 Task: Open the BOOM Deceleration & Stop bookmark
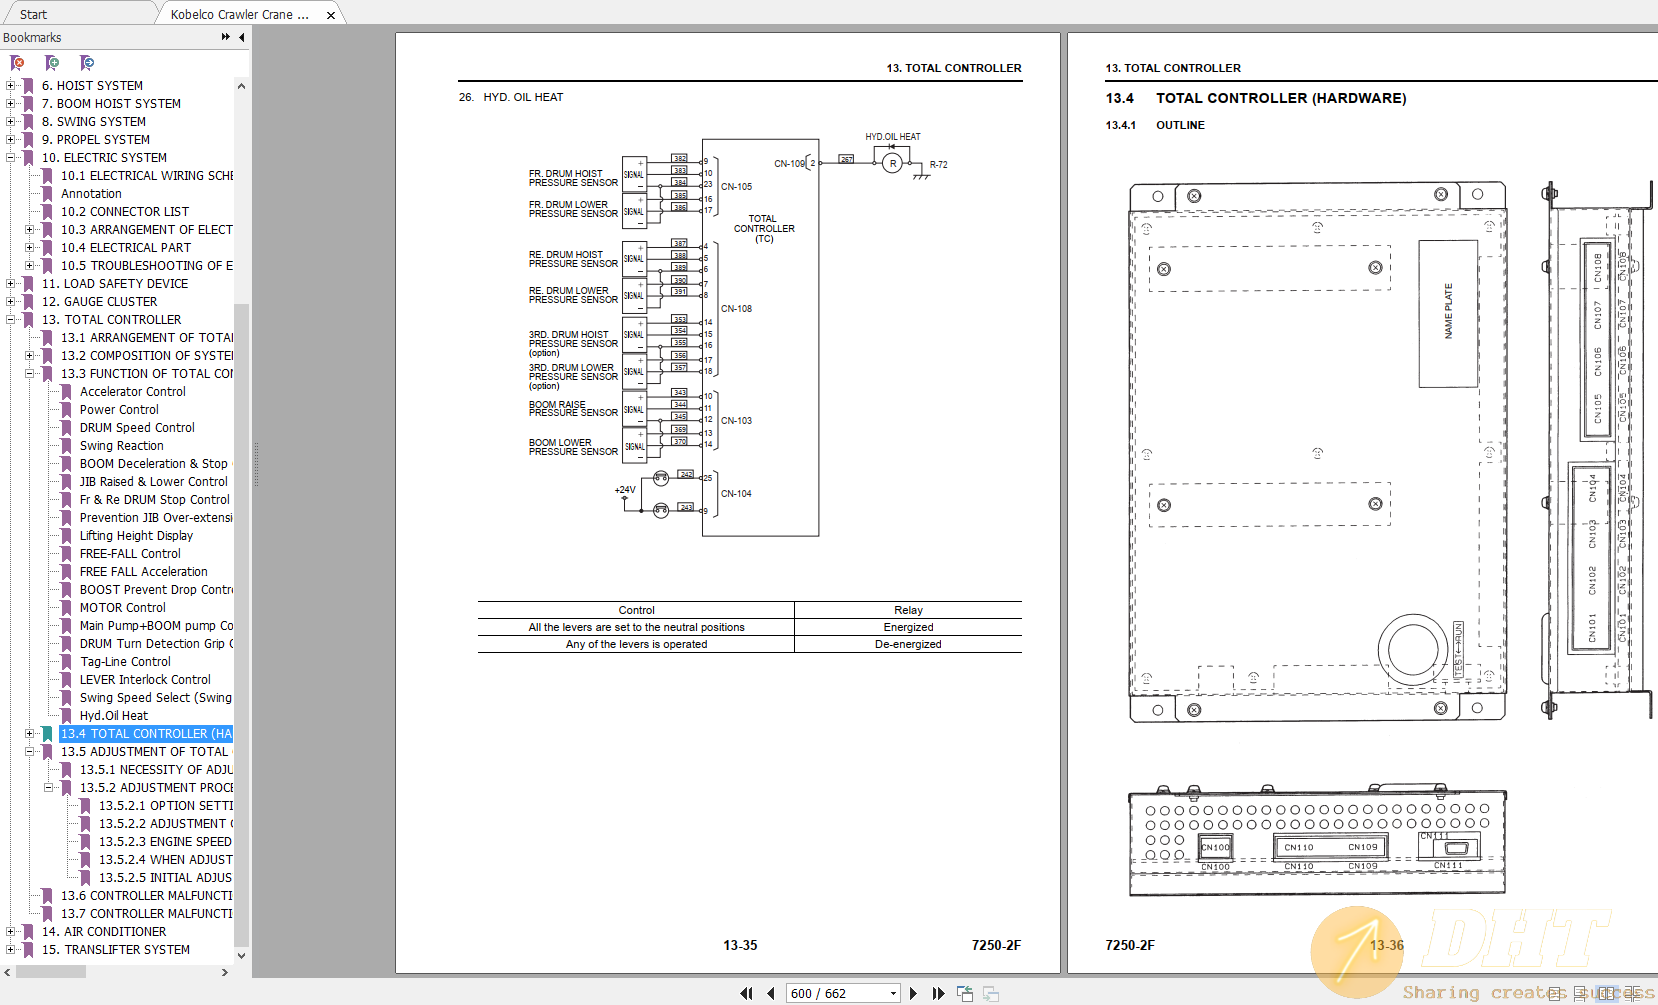click(x=154, y=464)
